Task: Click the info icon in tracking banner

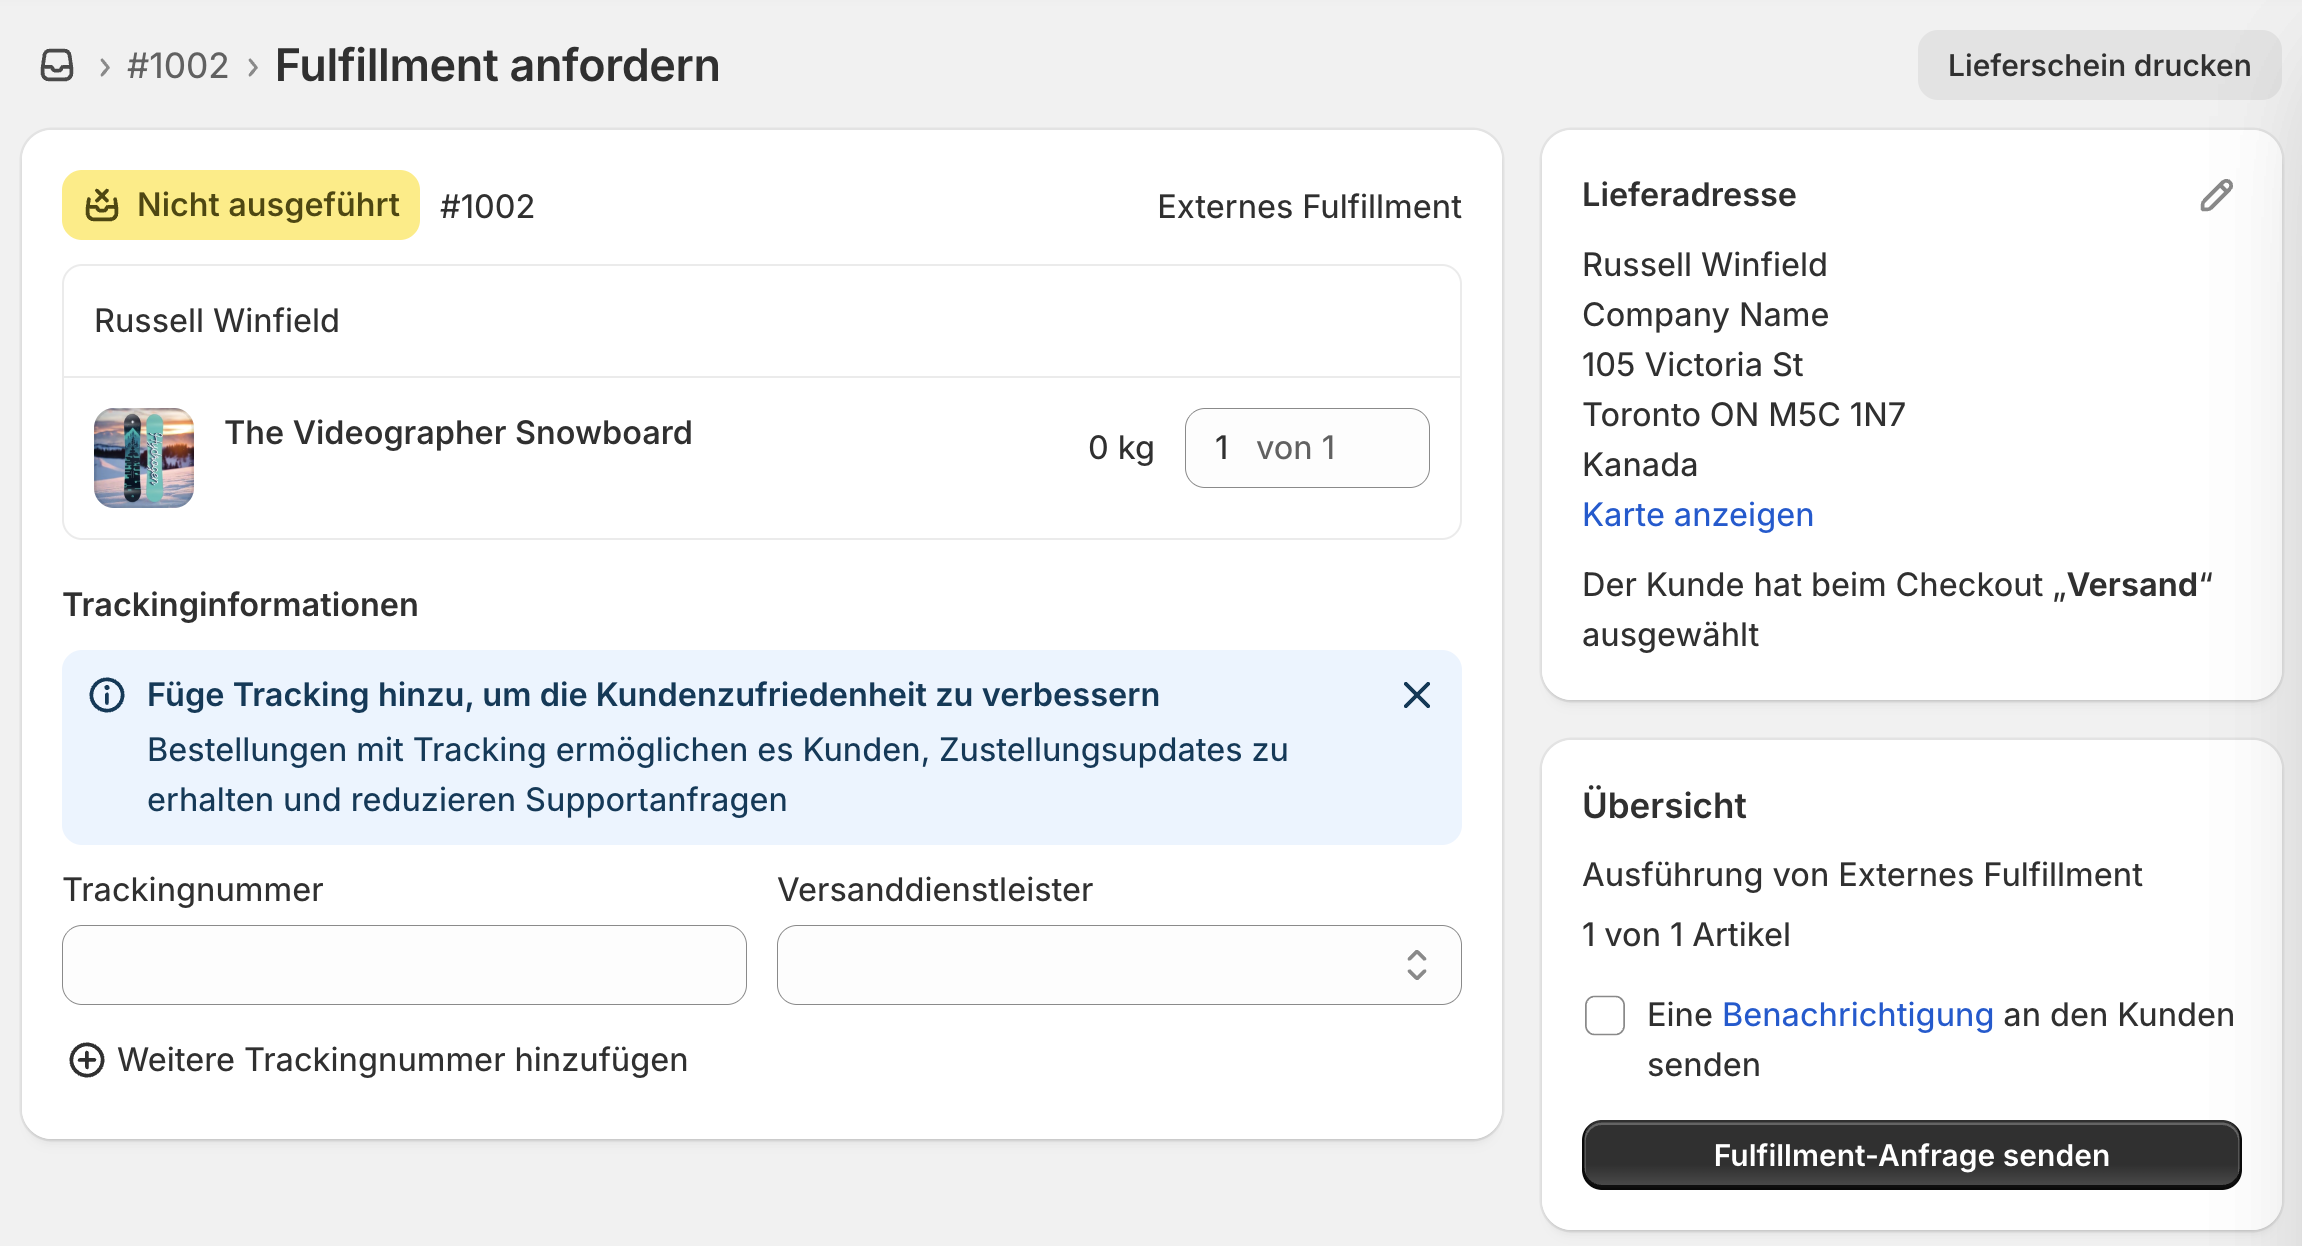Action: [x=107, y=695]
